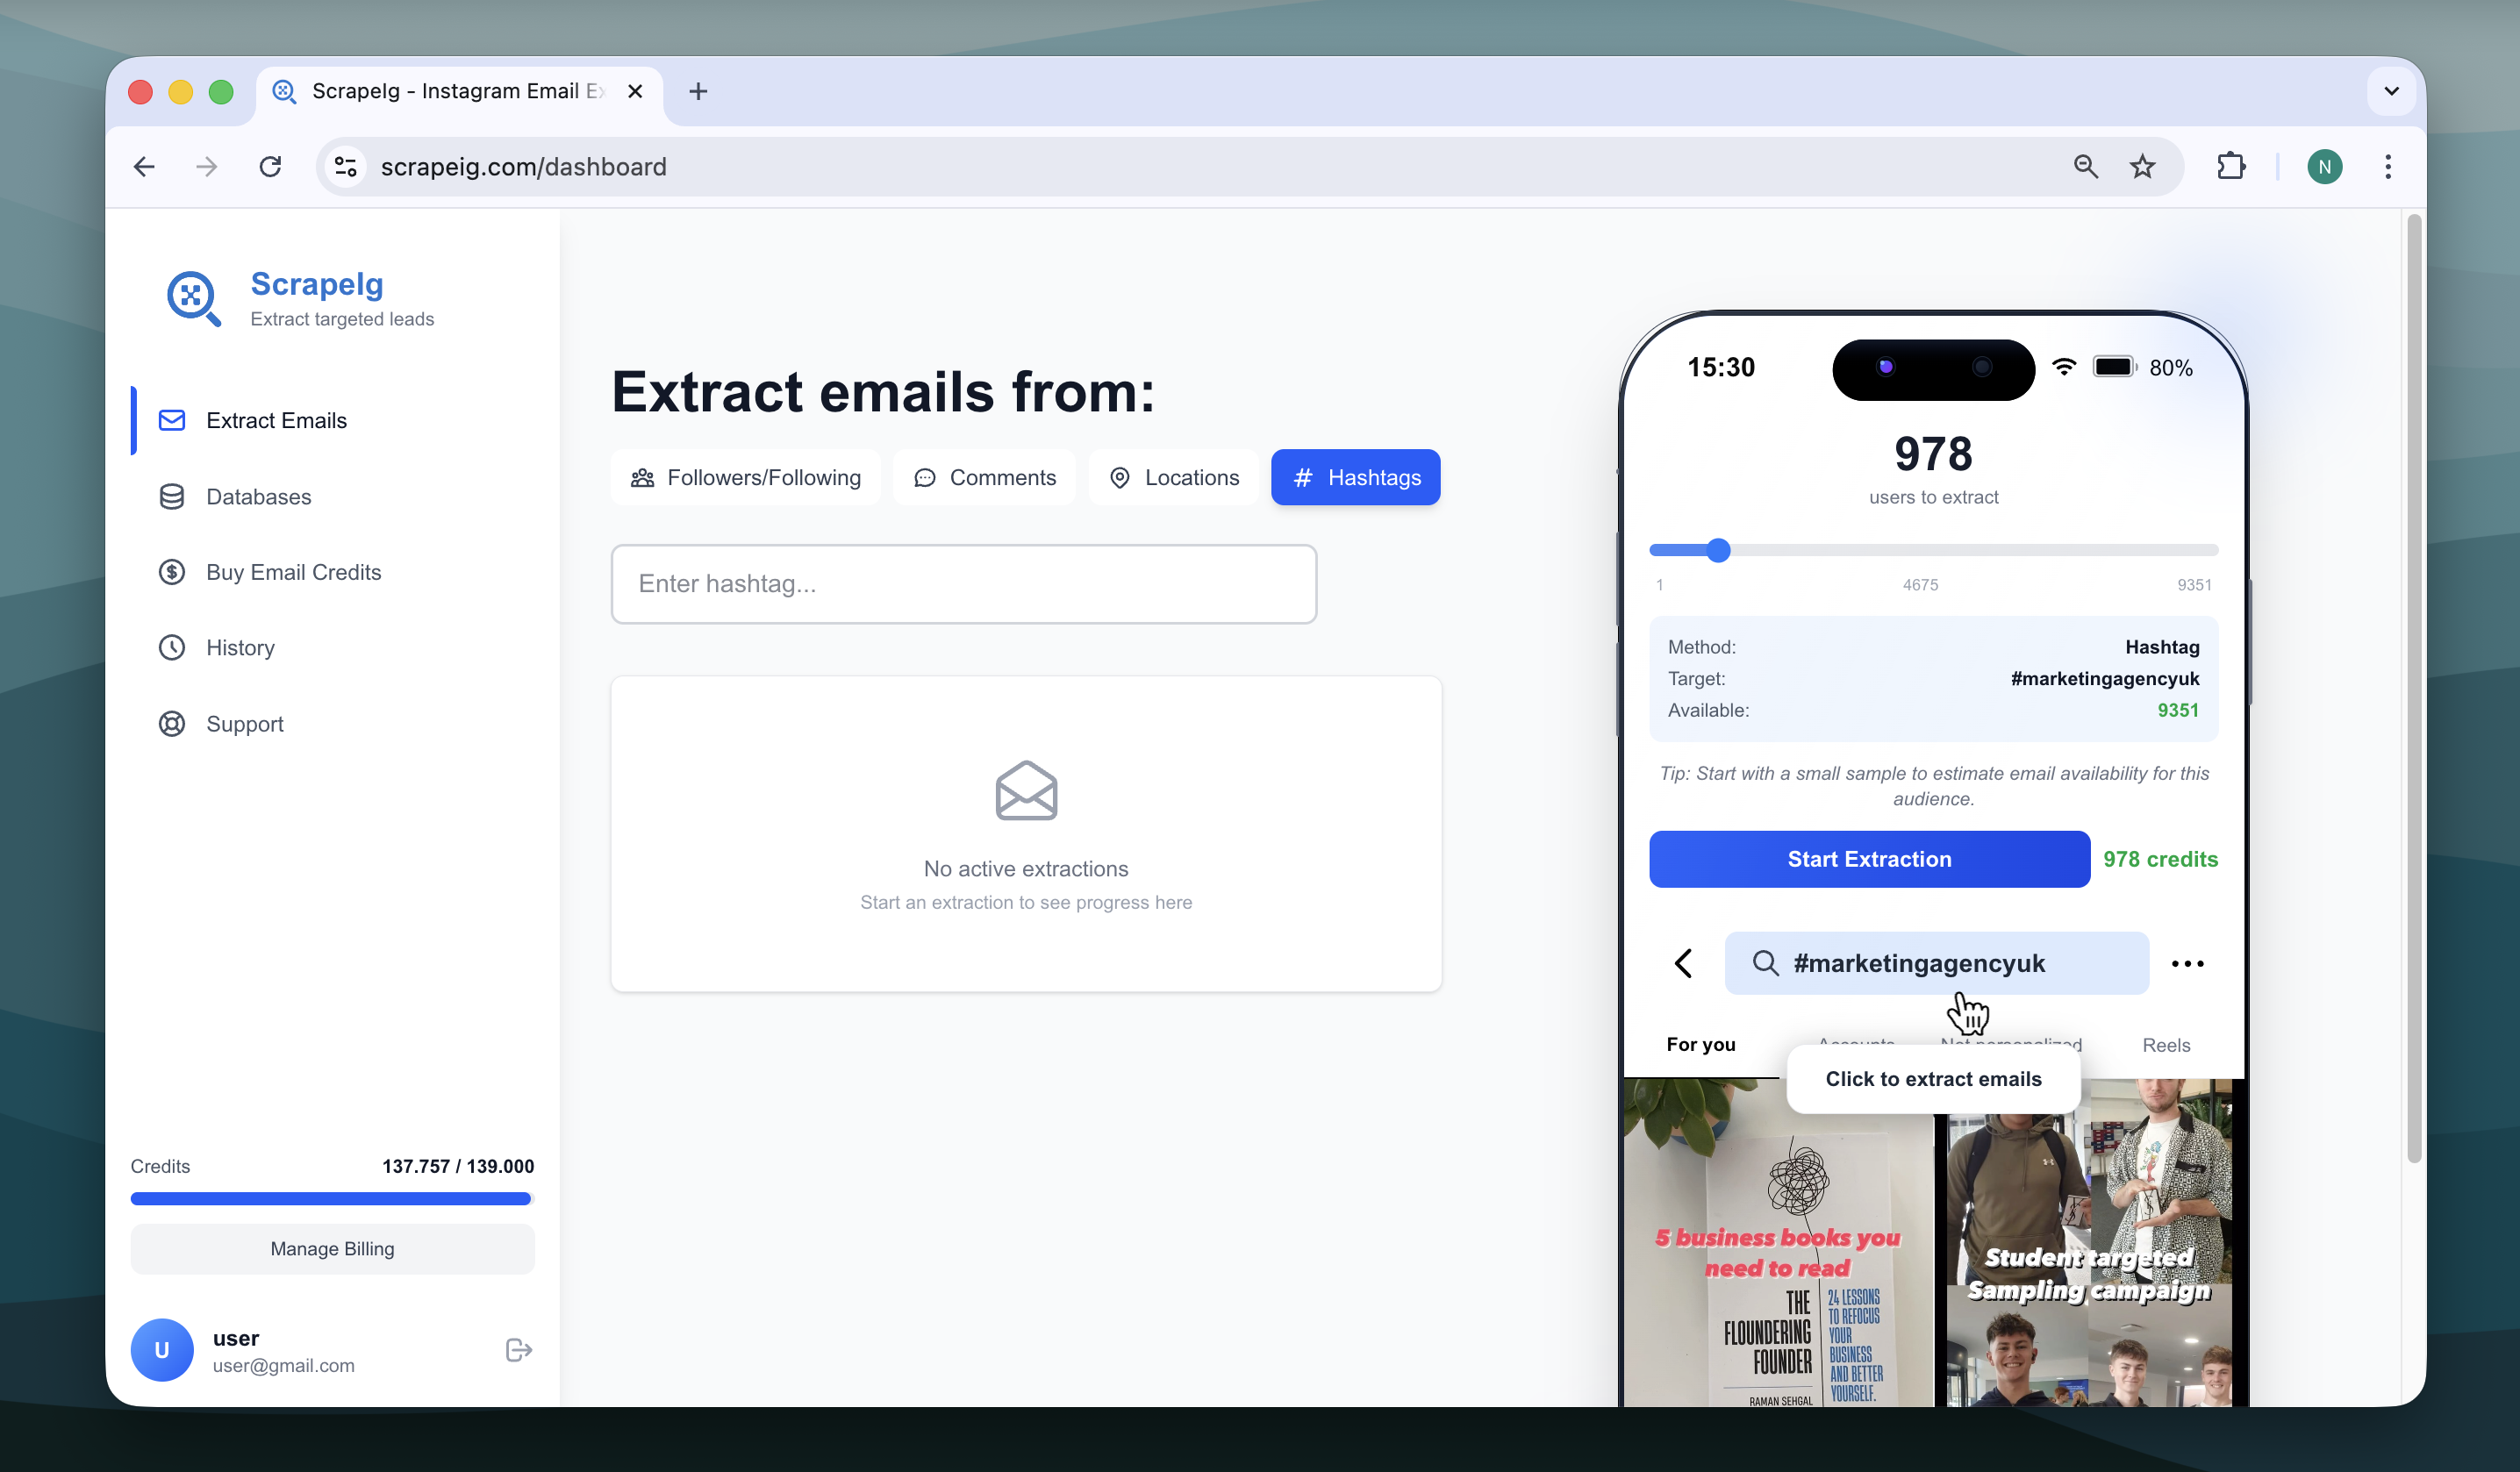Open the N profile avatar menu
This screenshot has height=1472, width=2520.
(x=2324, y=167)
